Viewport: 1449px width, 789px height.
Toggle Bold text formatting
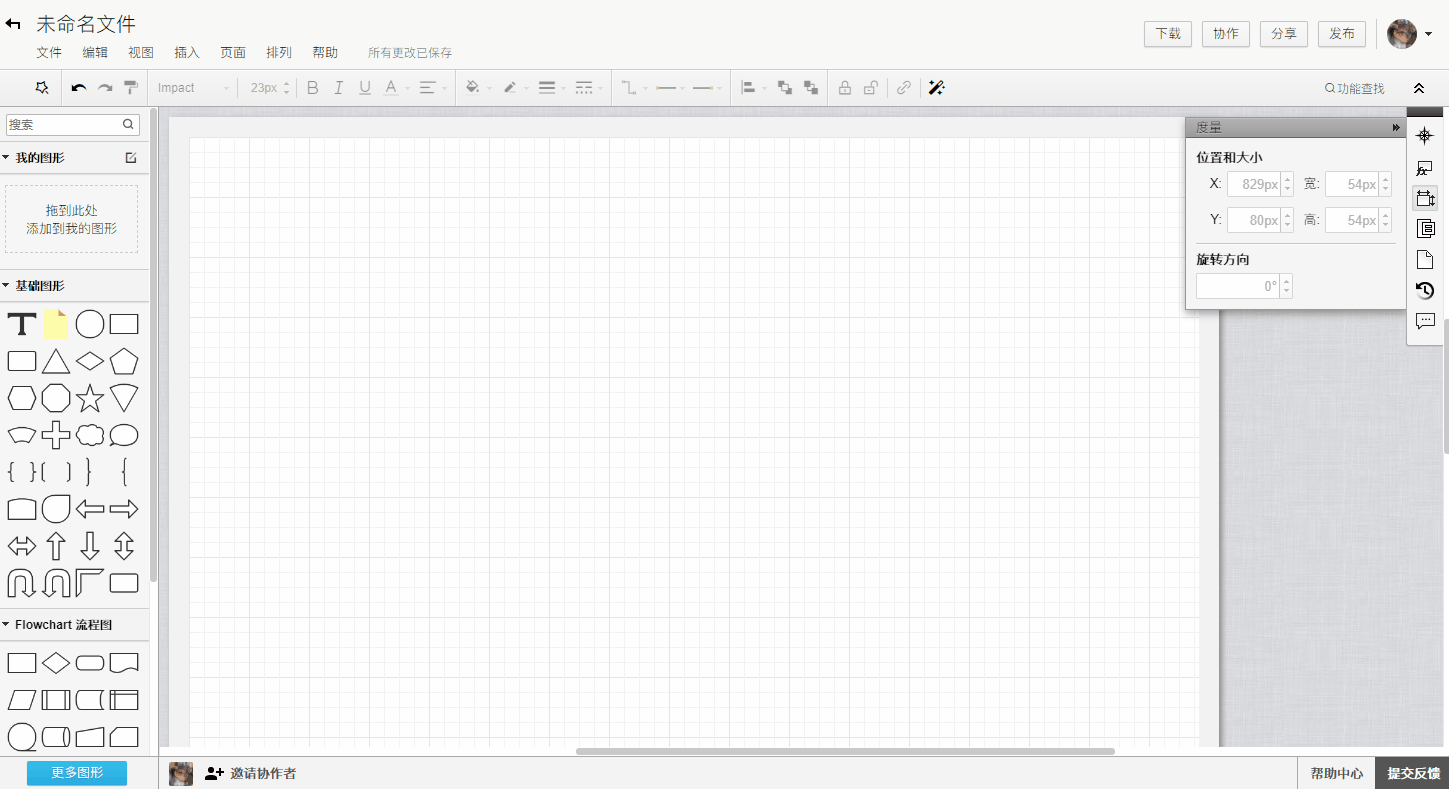pos(313,88)
